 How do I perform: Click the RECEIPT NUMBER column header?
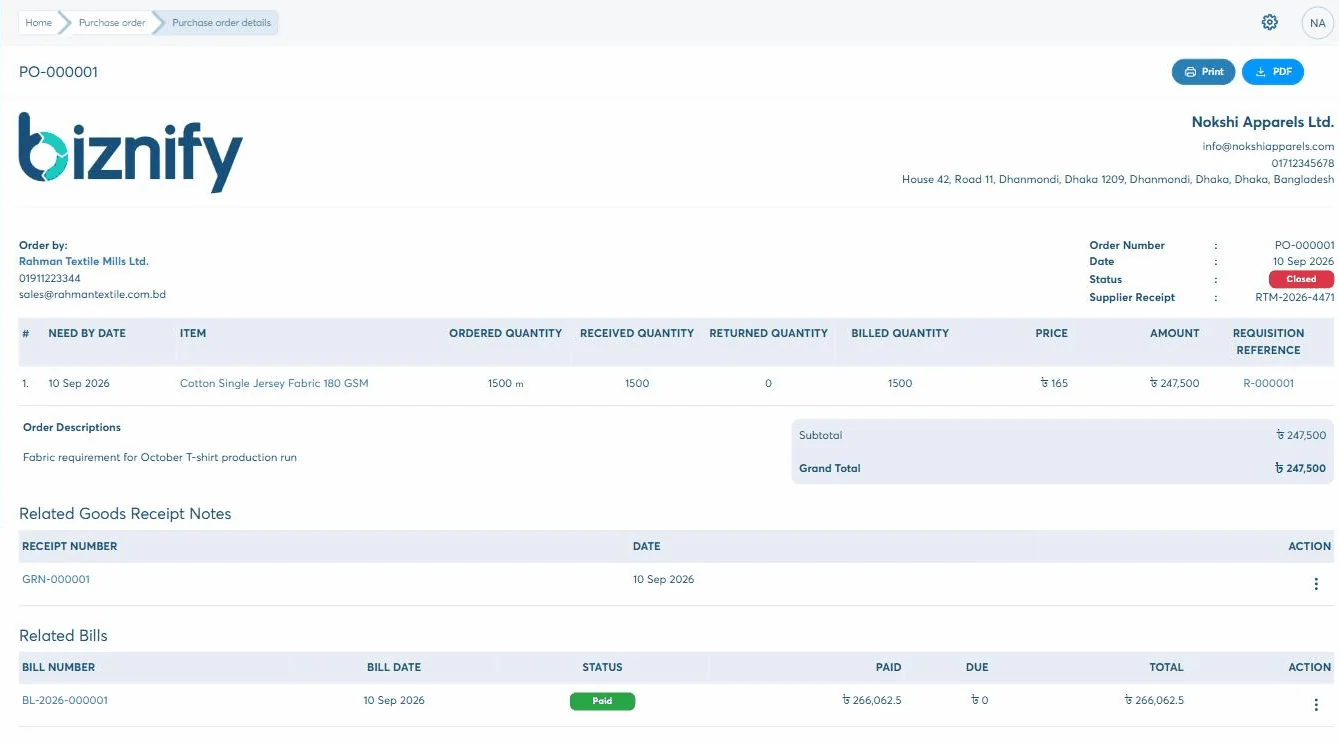pos(70,546)
